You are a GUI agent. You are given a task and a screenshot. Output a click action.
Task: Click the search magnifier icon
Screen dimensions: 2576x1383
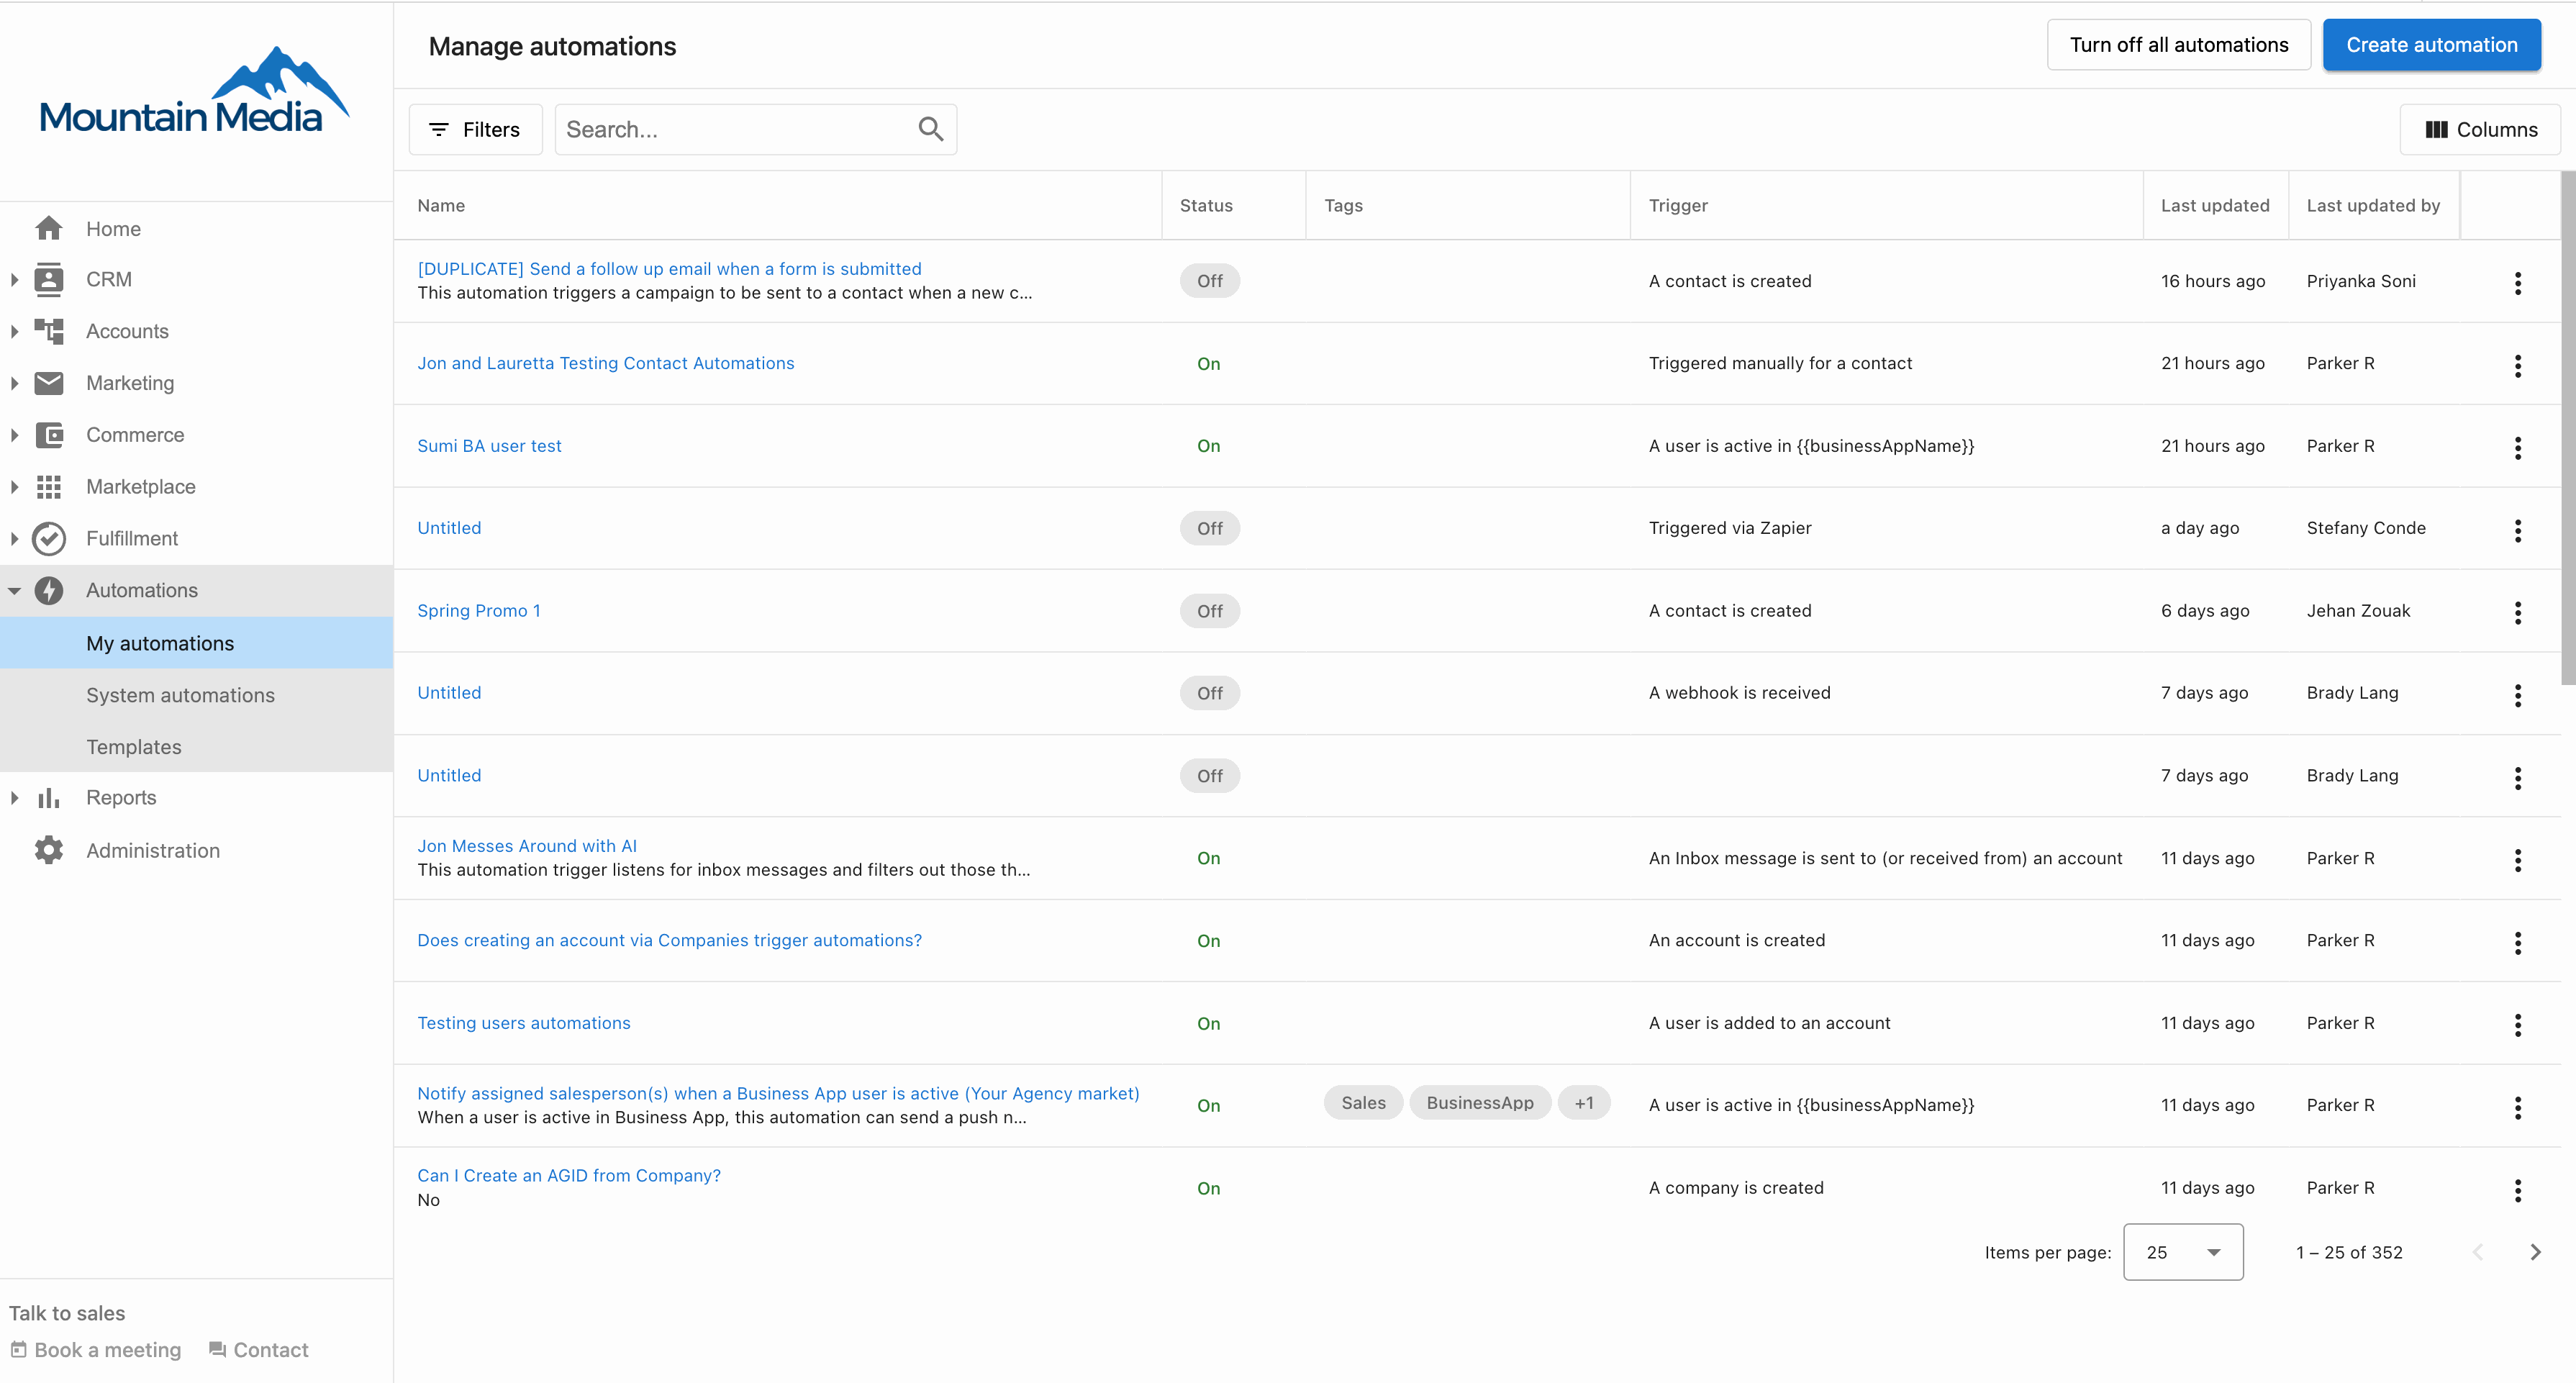tap(930, 129)
